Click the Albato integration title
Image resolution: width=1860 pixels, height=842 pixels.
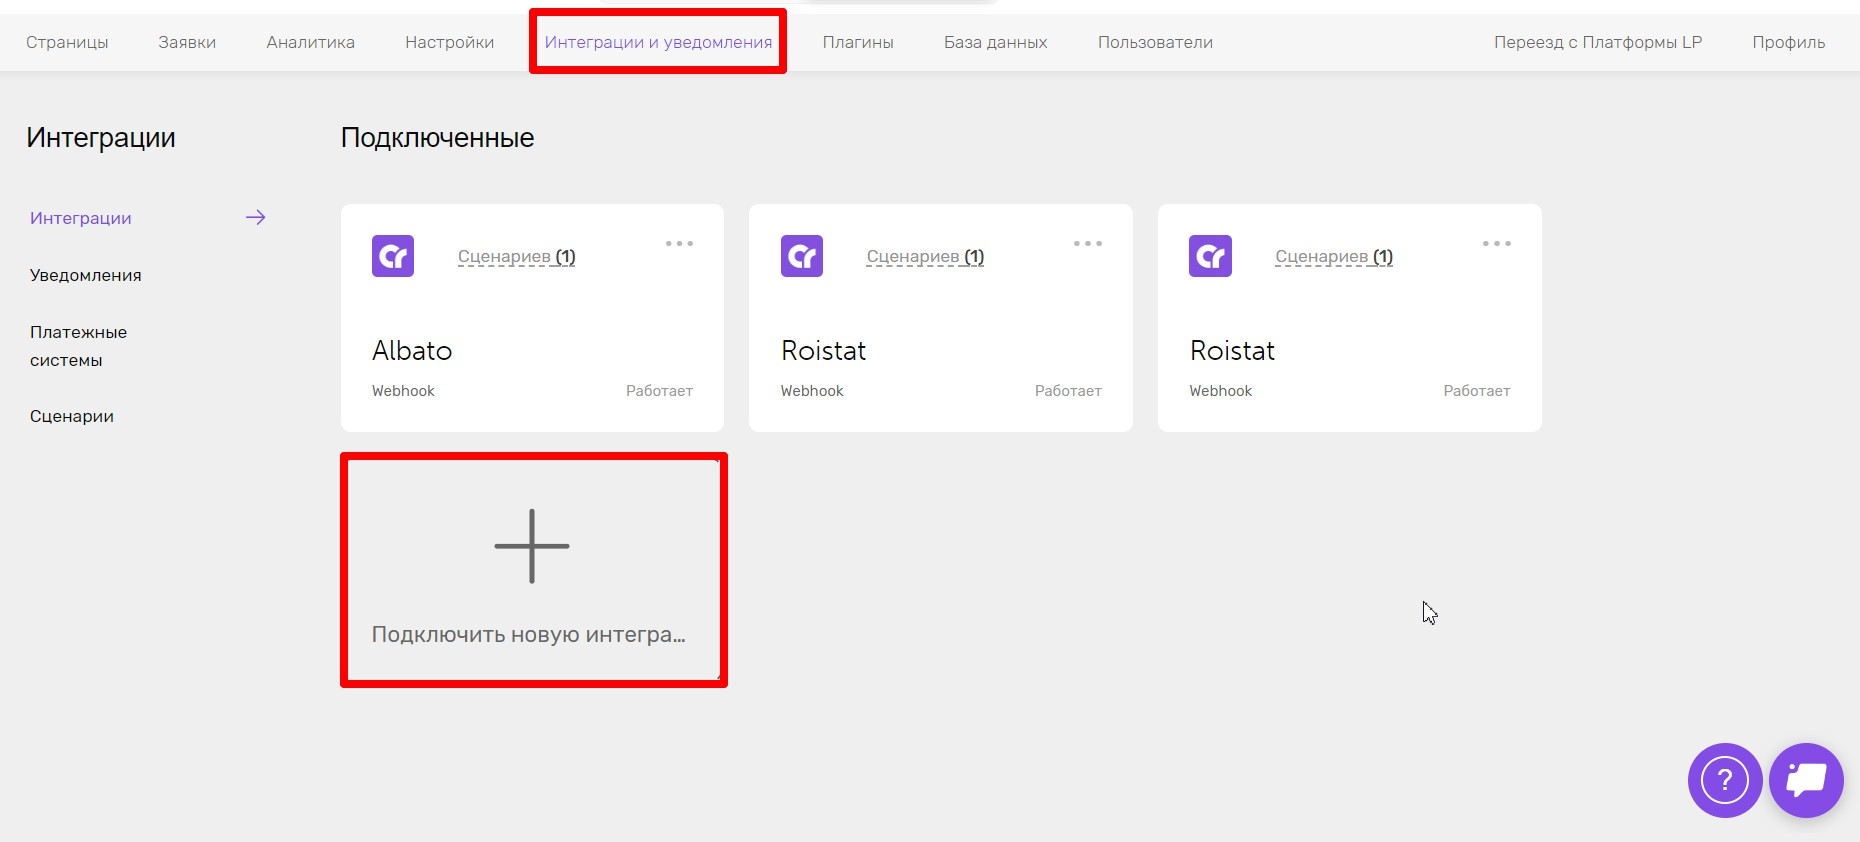click(x=412, y=350)
